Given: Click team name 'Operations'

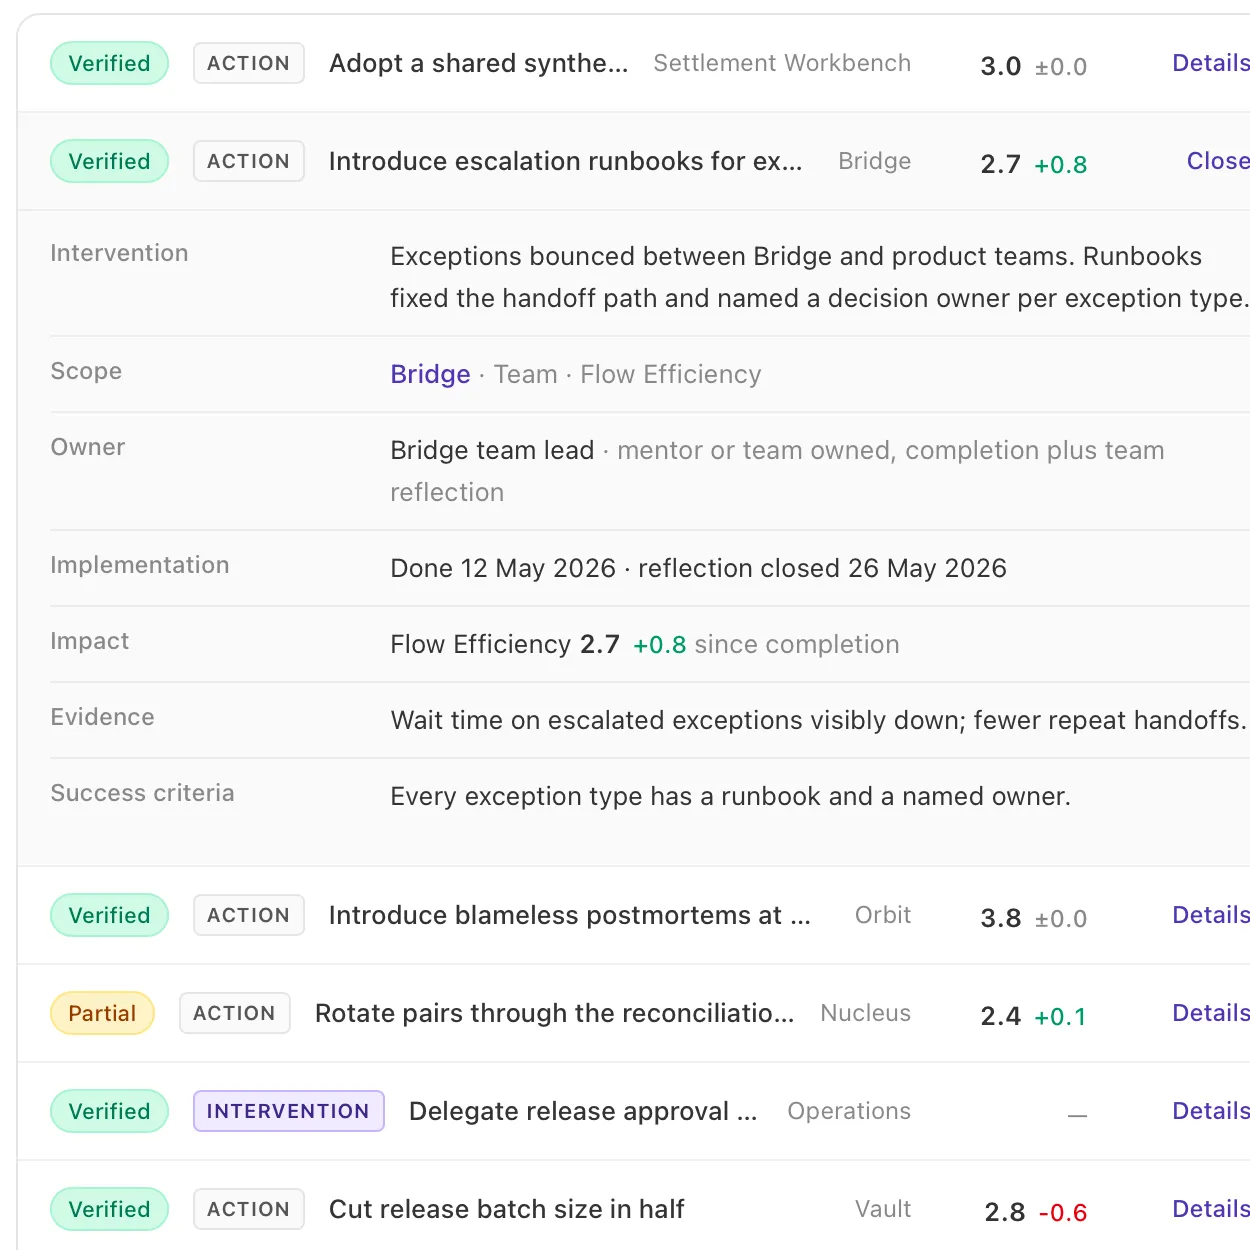Looking at the screenshot, I should [x=849, y=1111].
